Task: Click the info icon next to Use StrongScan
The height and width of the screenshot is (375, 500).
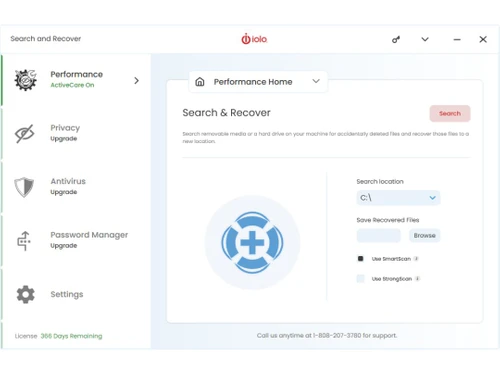Action: tap(417, 279)
